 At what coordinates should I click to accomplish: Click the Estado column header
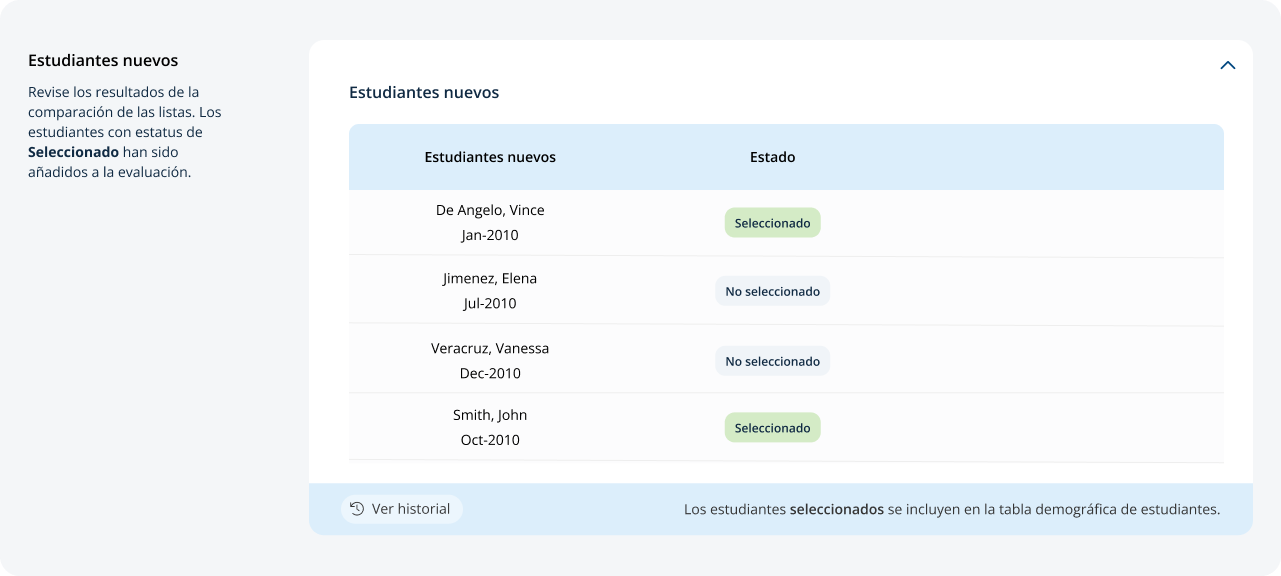point(772,157)
